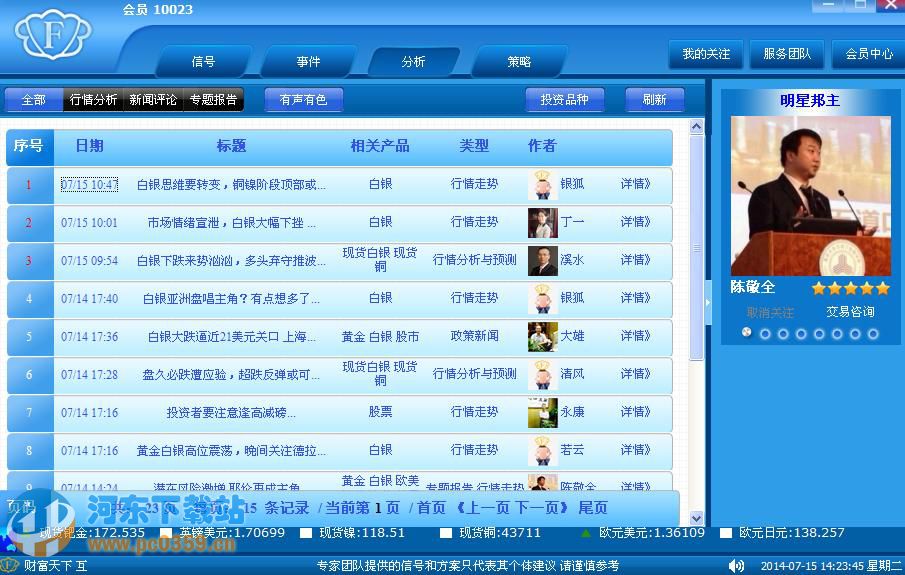Open 我的关注 page
The width and height of the screenshot is (905, 575).
tap(706, 54)
